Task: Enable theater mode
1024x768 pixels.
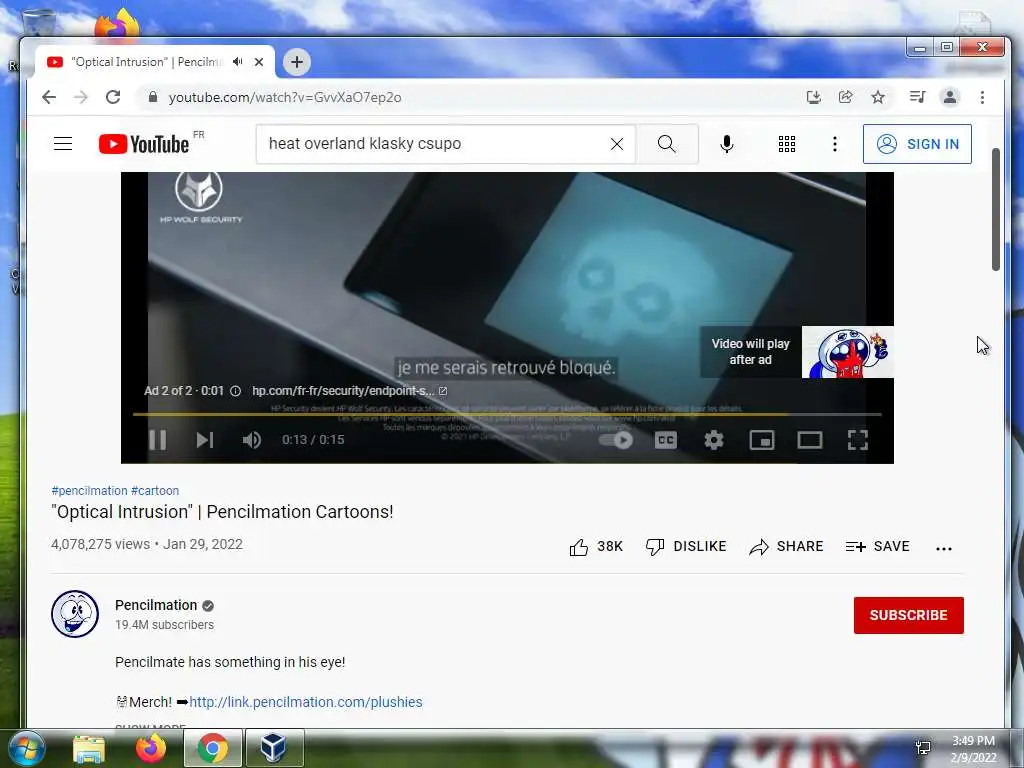Action: (x=810, y=440)
